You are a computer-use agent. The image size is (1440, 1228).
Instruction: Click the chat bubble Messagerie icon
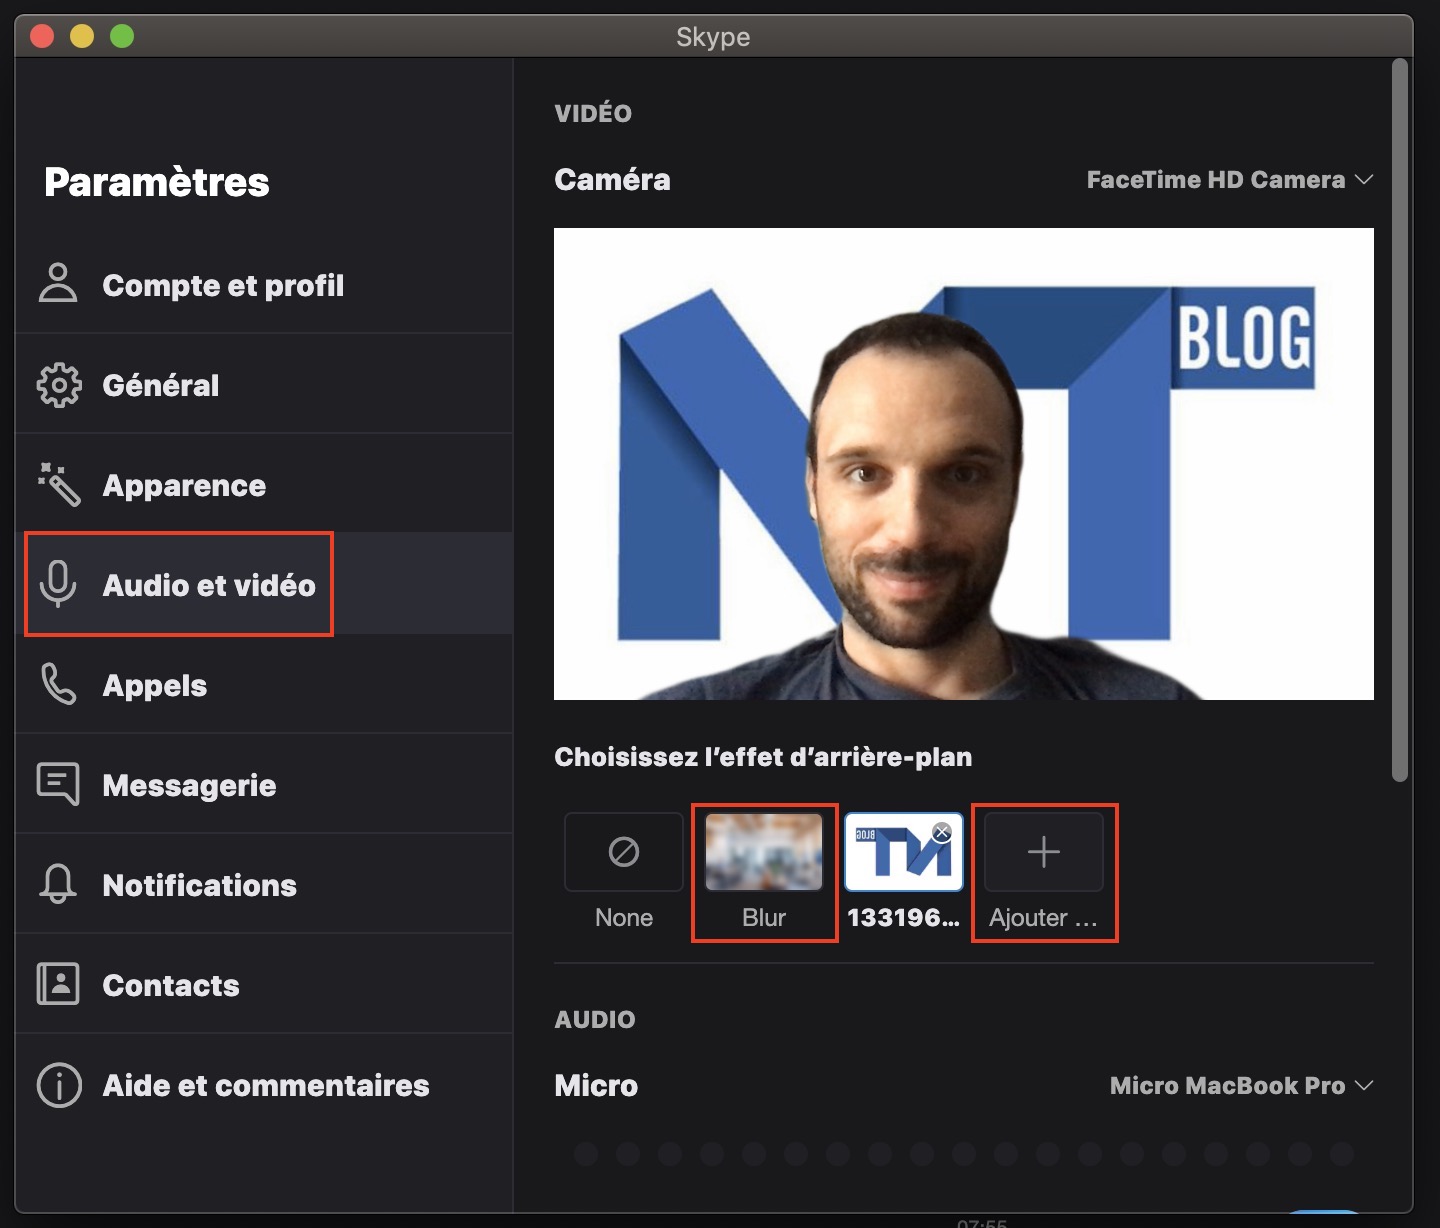[x=58, y=784]
